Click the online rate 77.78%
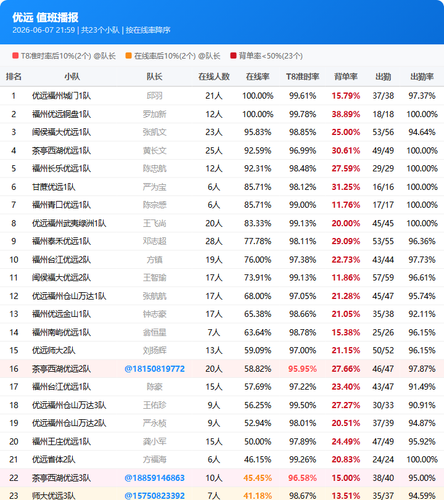This screenshot has height=500, width=444. click(258, 241)
